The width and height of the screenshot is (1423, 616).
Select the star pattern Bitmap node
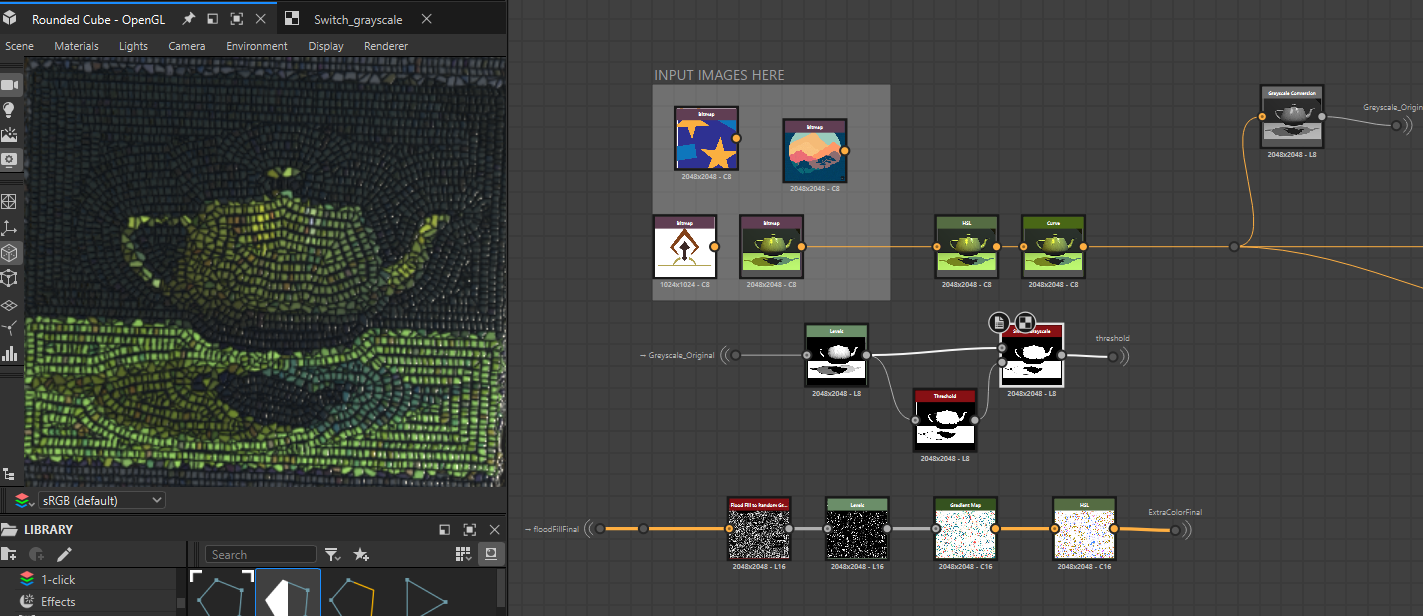pyautogui.click(x=706, y=139)
